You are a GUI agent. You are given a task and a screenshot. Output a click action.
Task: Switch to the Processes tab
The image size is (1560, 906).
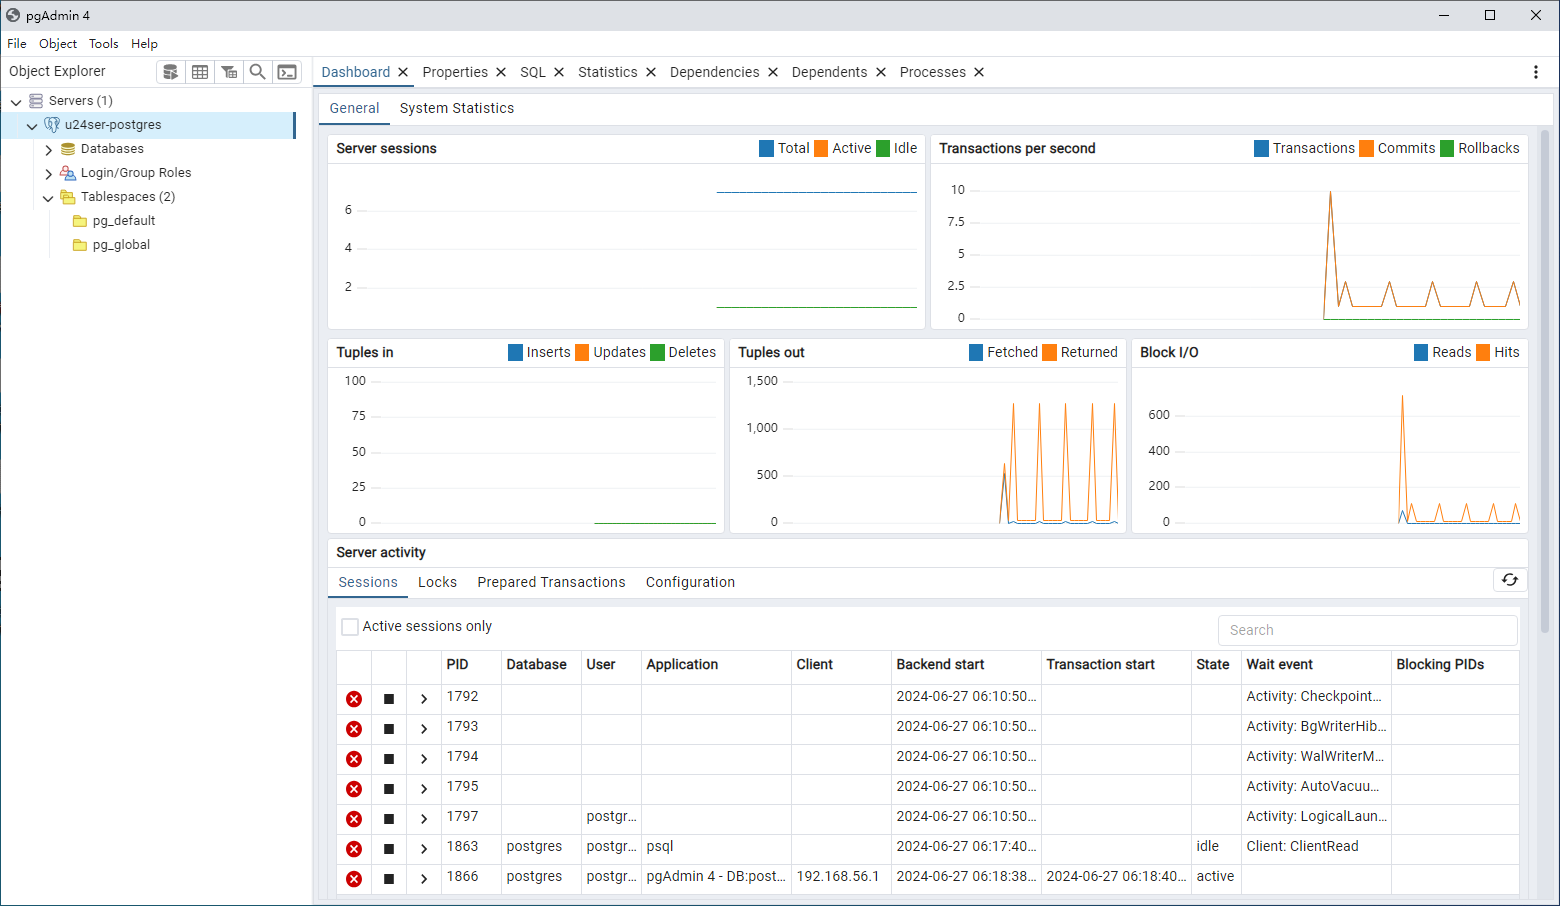pos(933,72)
